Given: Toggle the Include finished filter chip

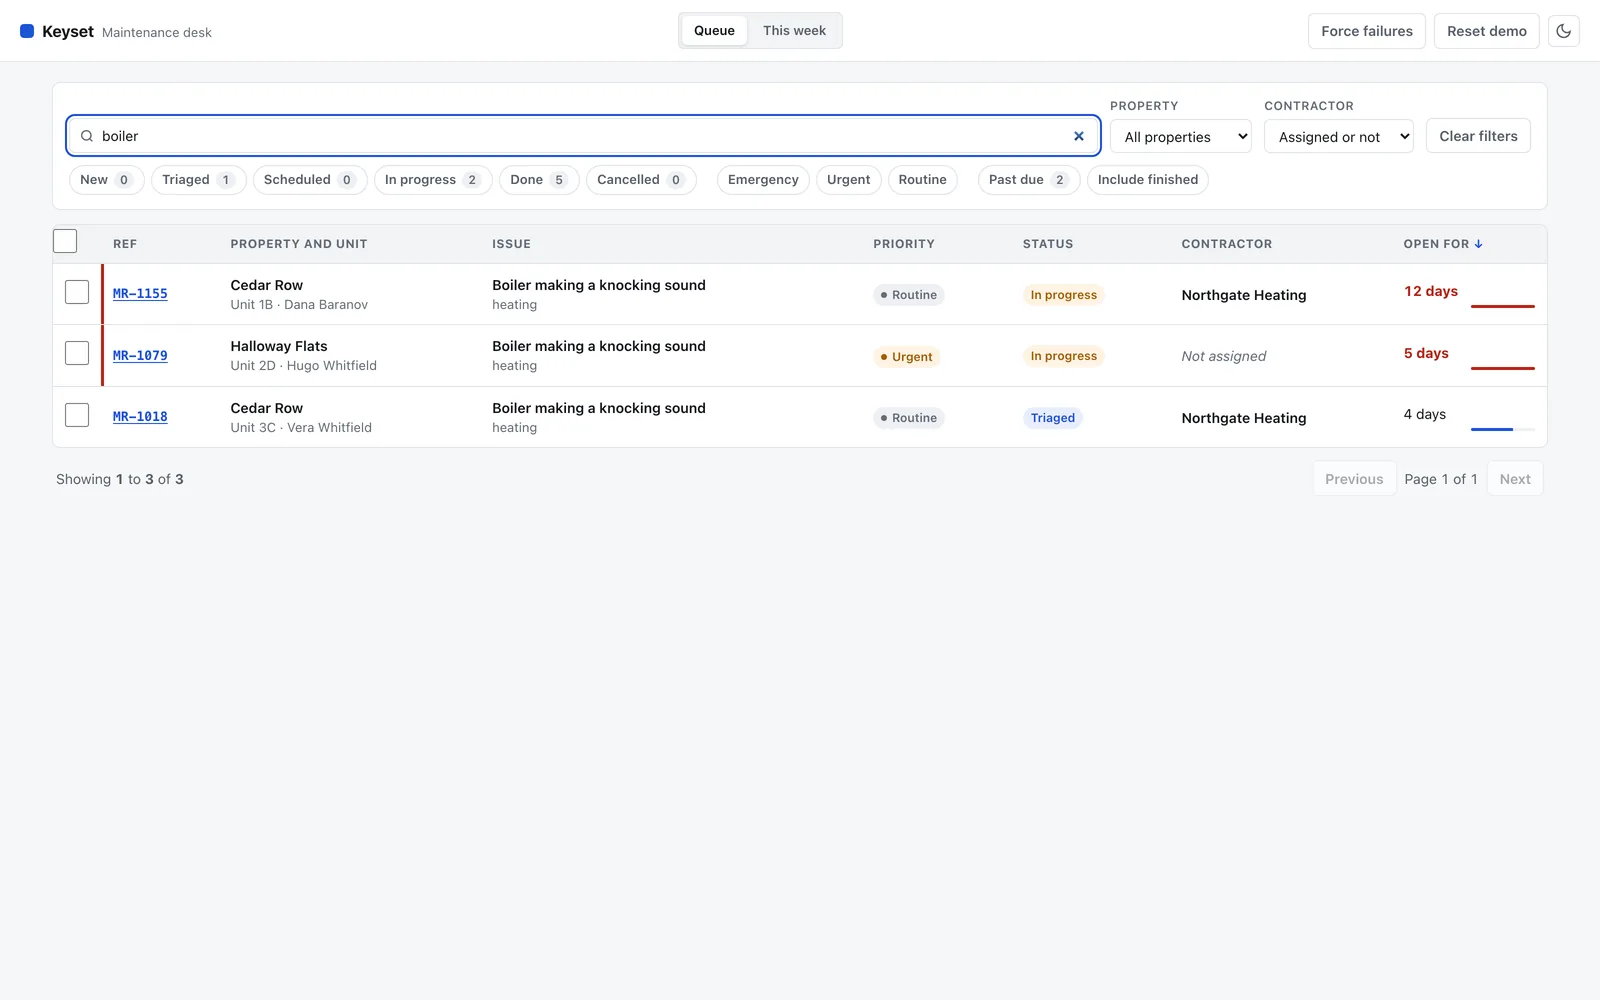Looking at the screenshot, I should (x=1148, y=180).
